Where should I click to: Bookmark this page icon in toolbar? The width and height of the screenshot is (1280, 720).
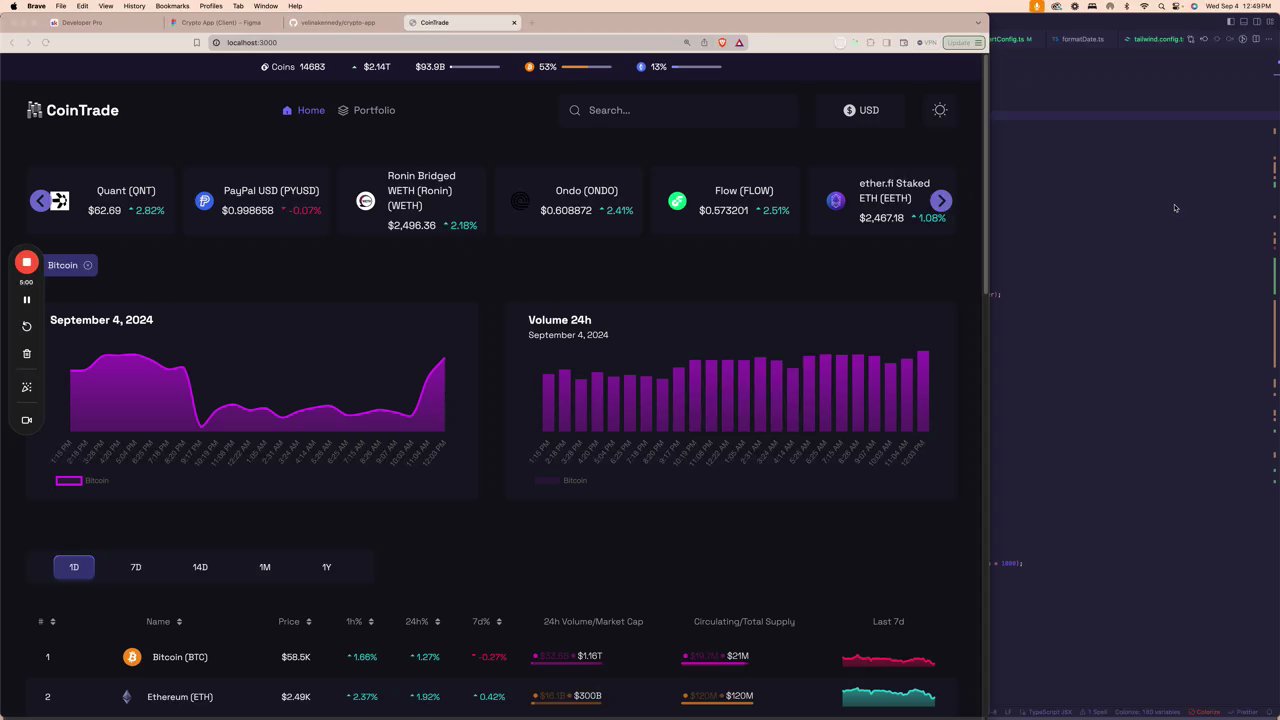tap(197, 42)
